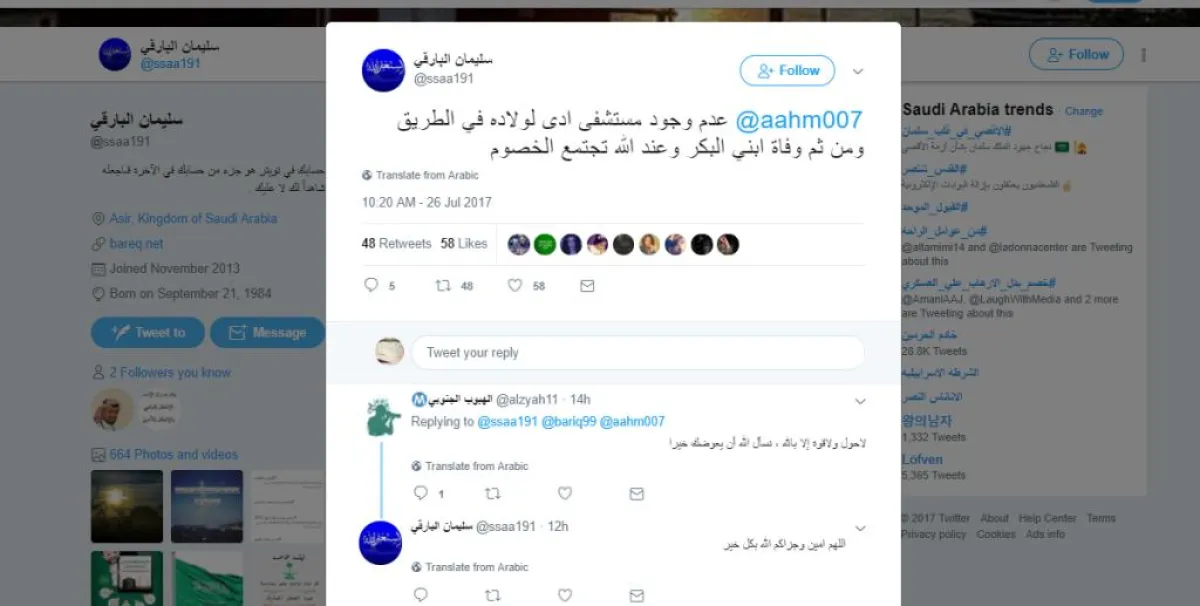Open main tweet options chevron
Screen dimensions: 1200x606
pos(857,71)
